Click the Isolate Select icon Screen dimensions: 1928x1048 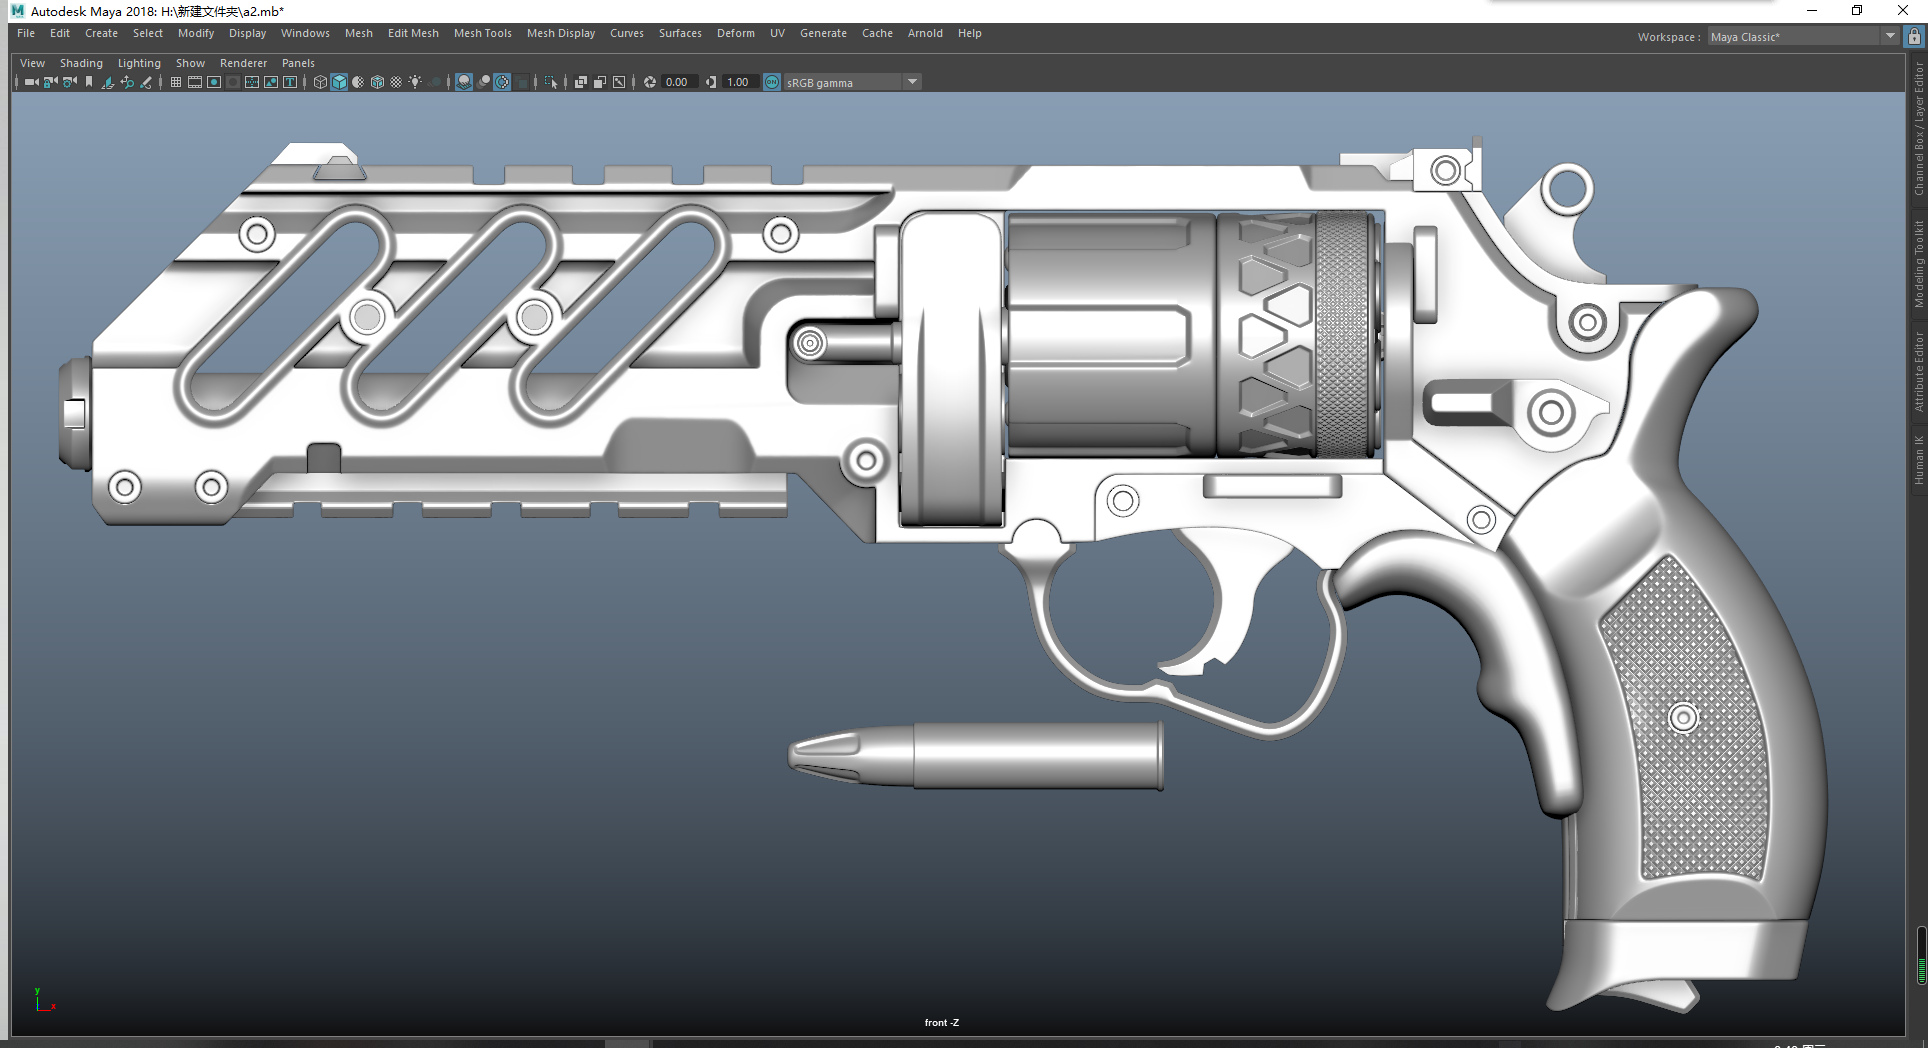tap(550, 82)
